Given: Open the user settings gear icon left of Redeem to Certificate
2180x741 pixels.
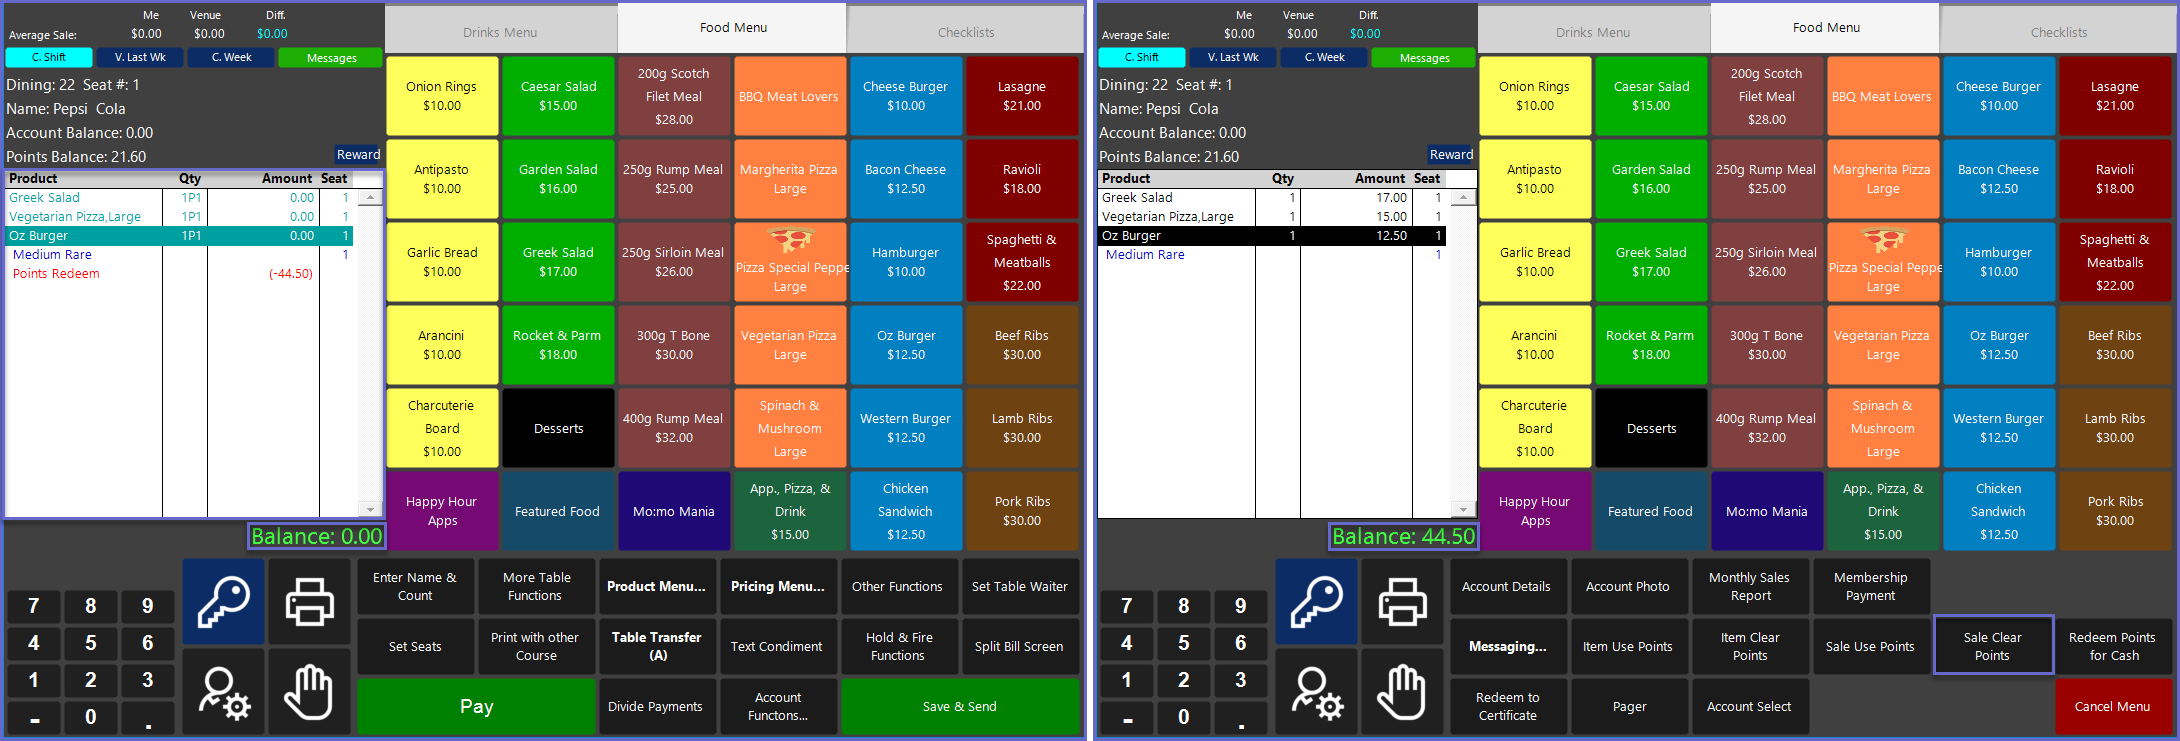Looking at the screenshot, I should [x=1316, y=692].
